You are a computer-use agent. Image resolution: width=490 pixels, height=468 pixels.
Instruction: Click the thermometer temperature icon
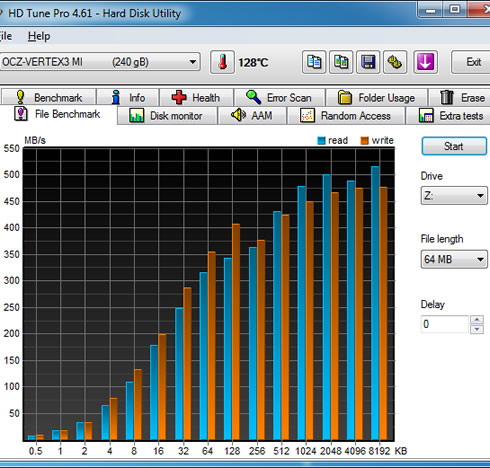point(222,62)
